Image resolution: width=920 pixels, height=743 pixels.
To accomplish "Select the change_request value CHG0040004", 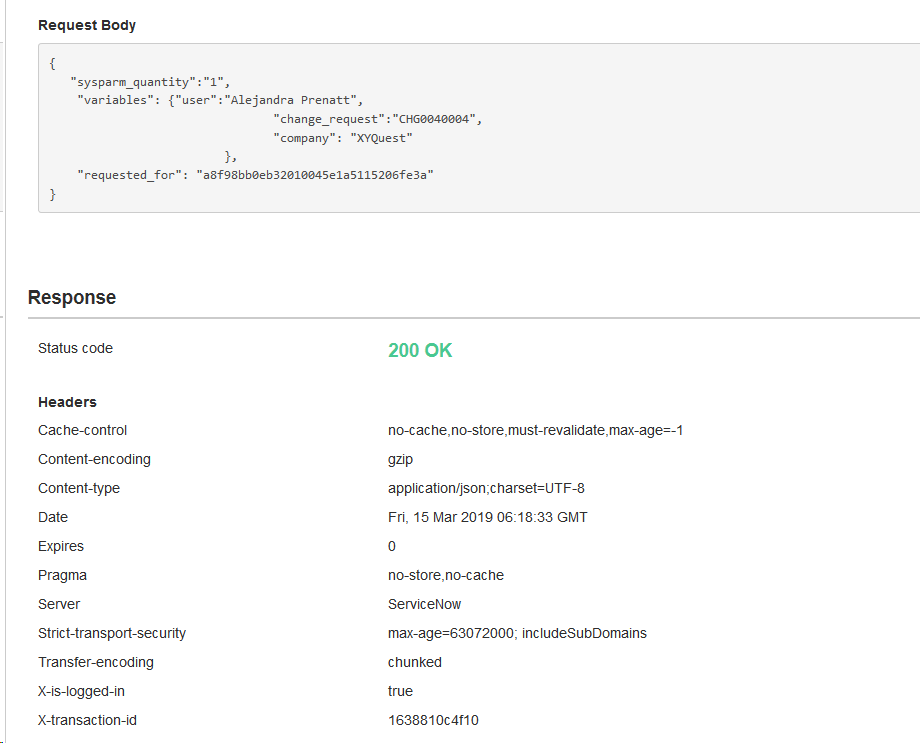I will pyautogui.click(x=435, y=119).
